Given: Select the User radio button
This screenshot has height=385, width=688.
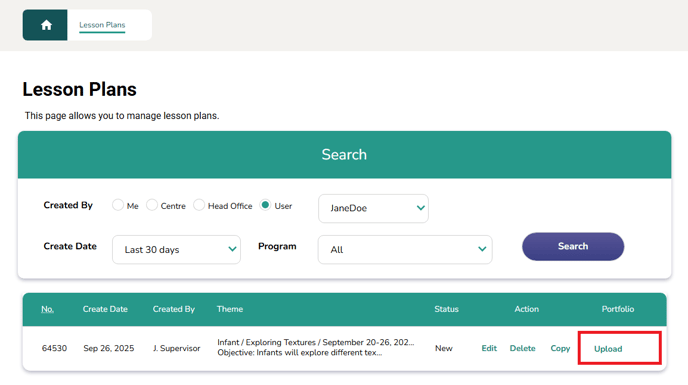Looking at the screenshot, I should pyautogui.click(x=265, y=205).
